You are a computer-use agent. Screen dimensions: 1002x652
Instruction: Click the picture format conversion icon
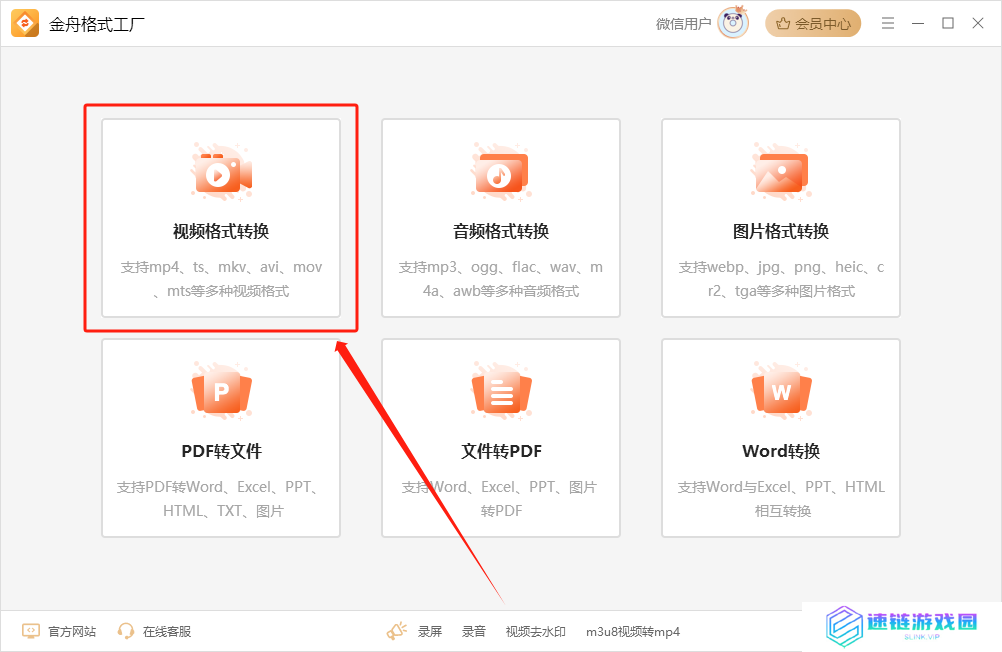point(781,173)
